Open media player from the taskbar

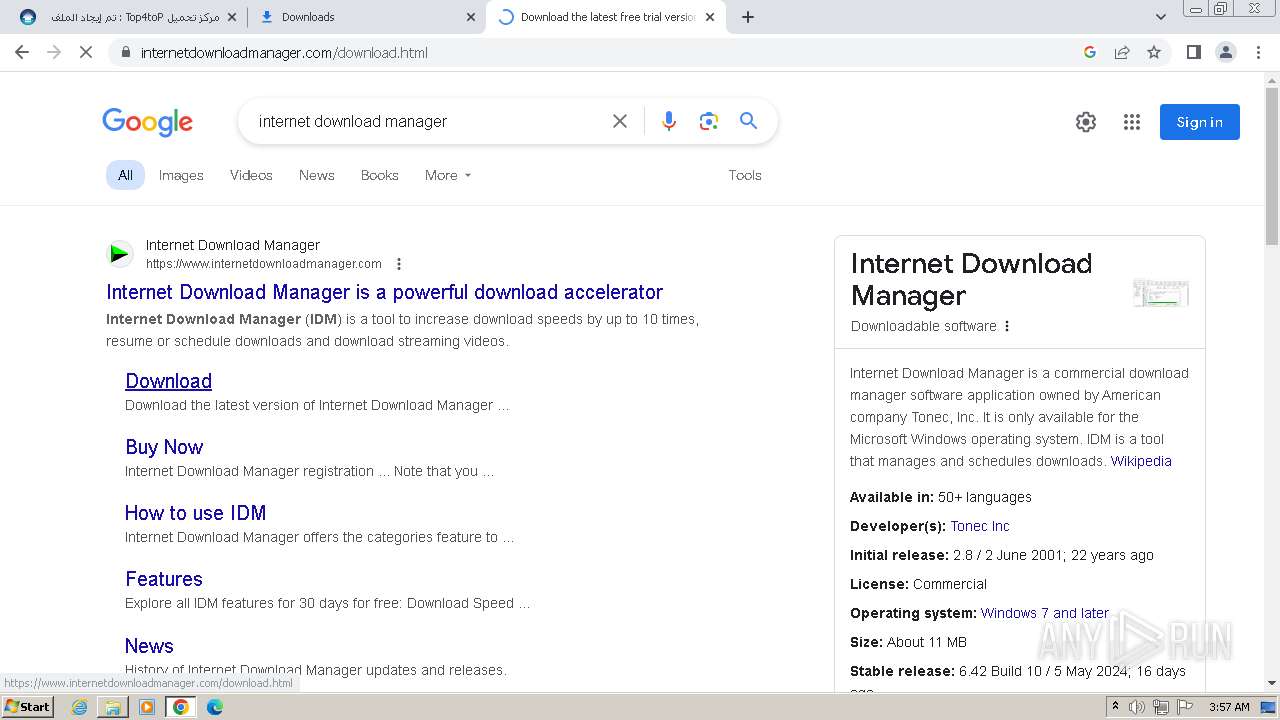147,707
